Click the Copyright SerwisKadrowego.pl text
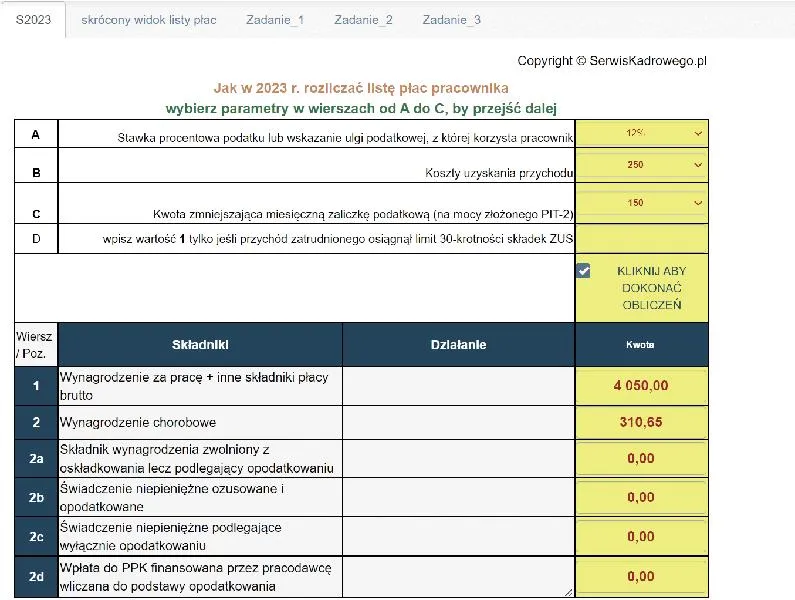Viewport: 795px width, 600px height. click(x=612, y=61)
